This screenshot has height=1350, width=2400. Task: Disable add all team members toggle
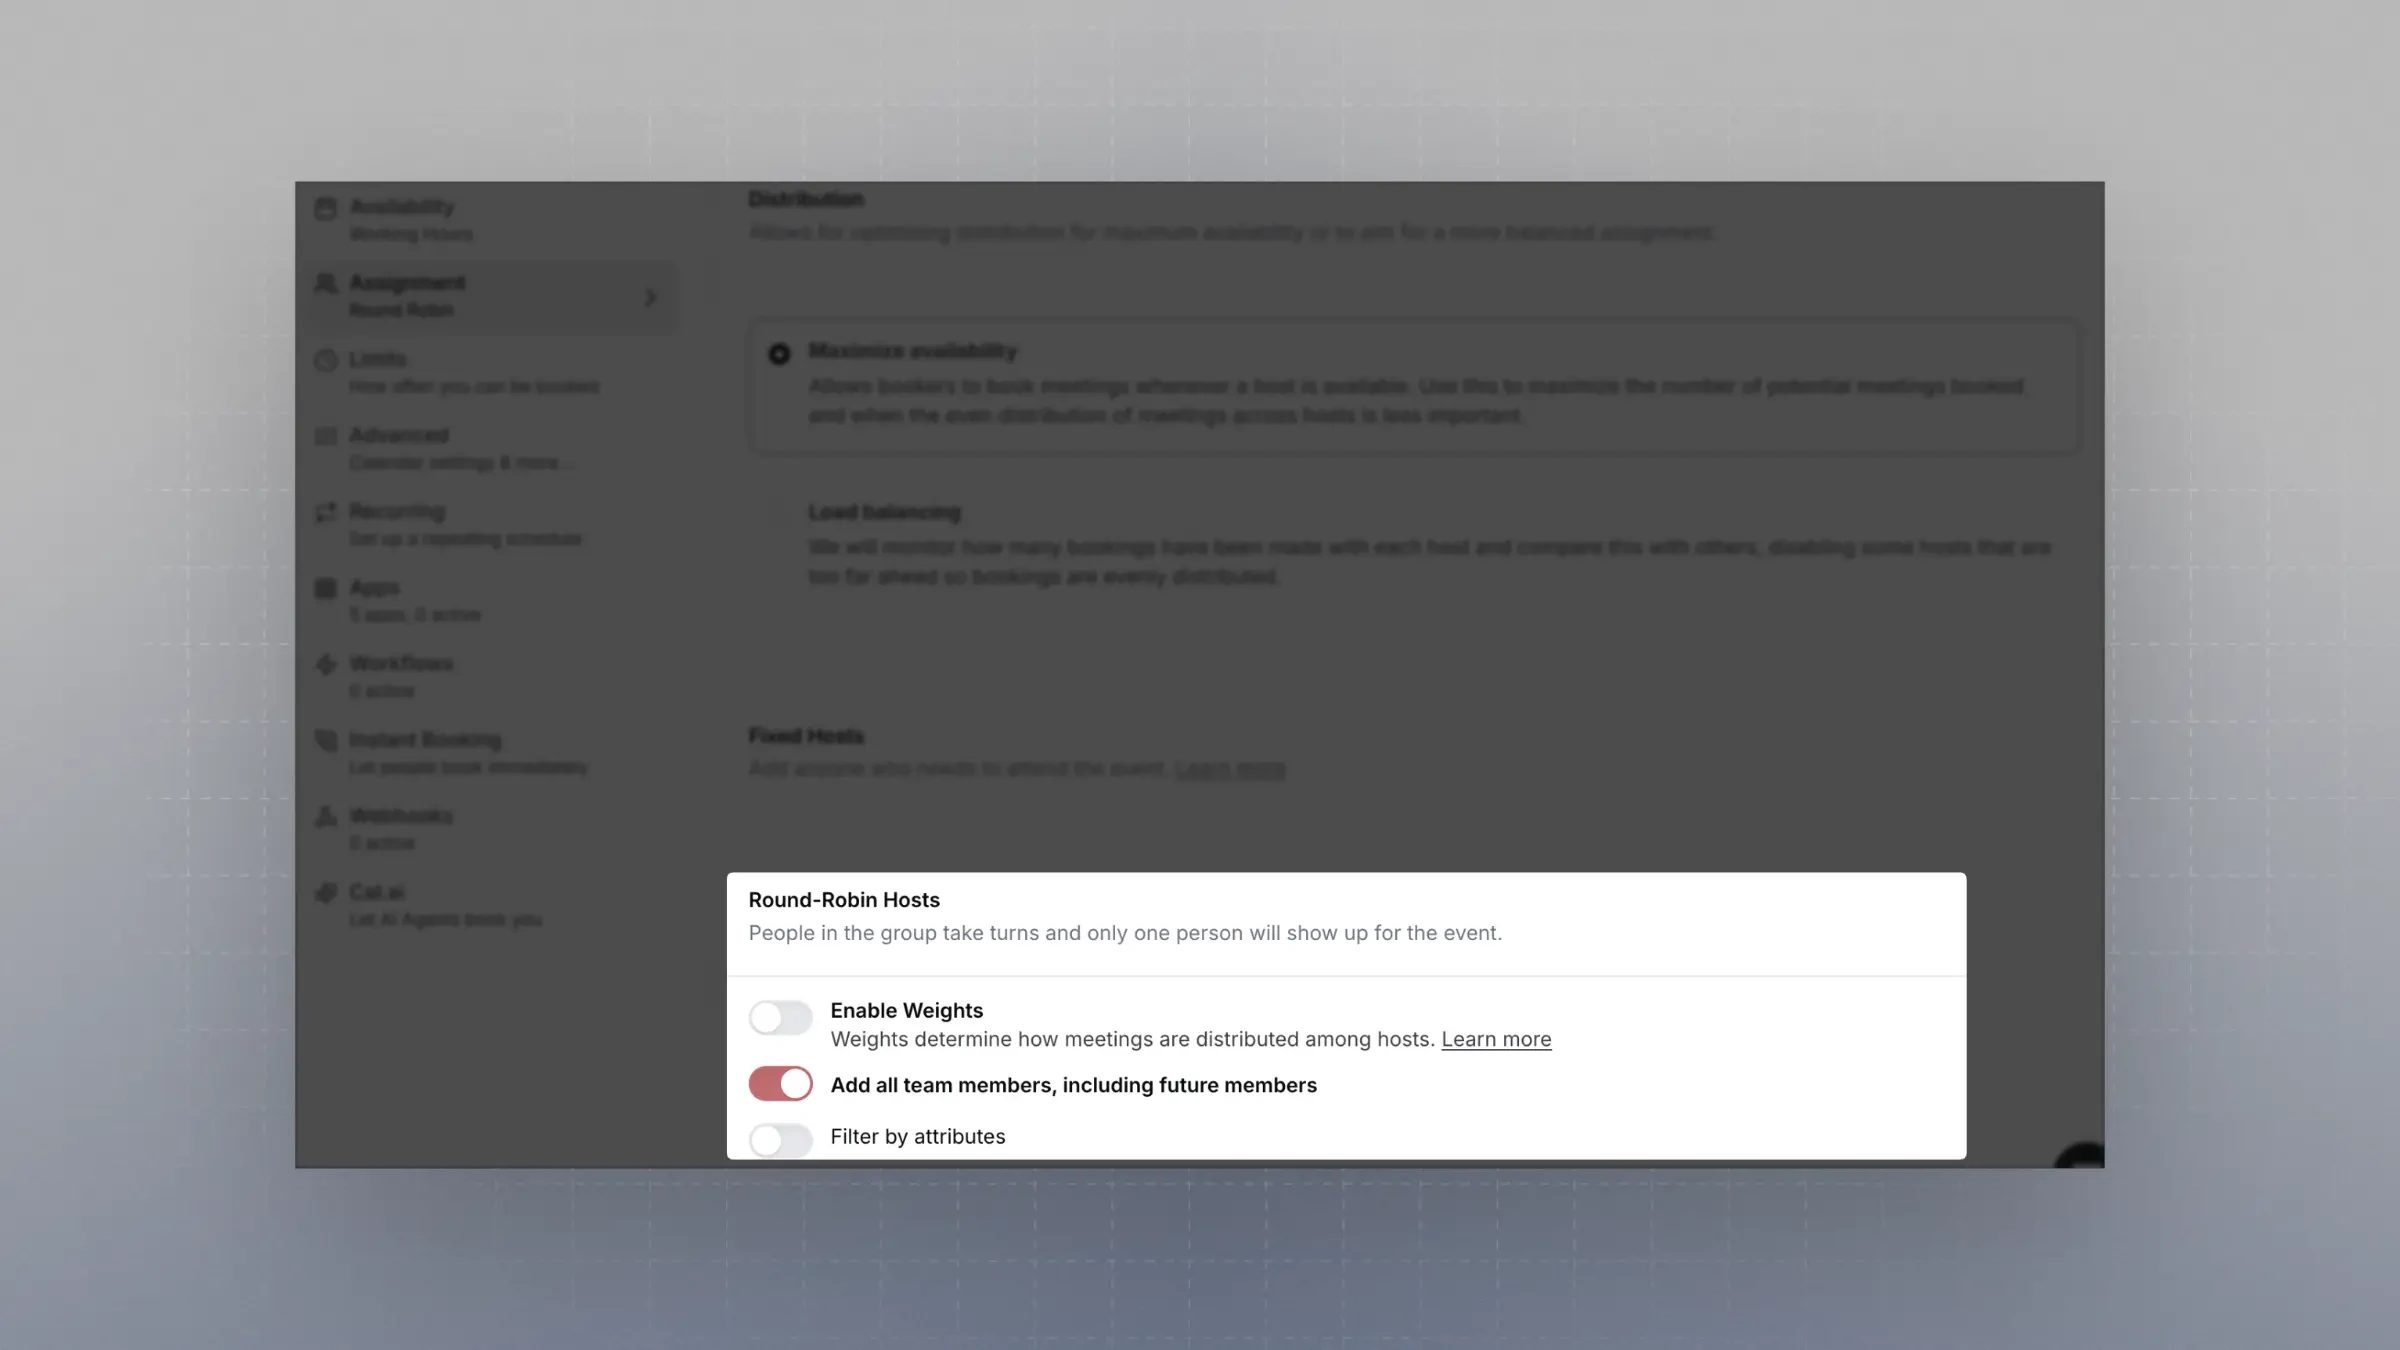click(780, 1084)
